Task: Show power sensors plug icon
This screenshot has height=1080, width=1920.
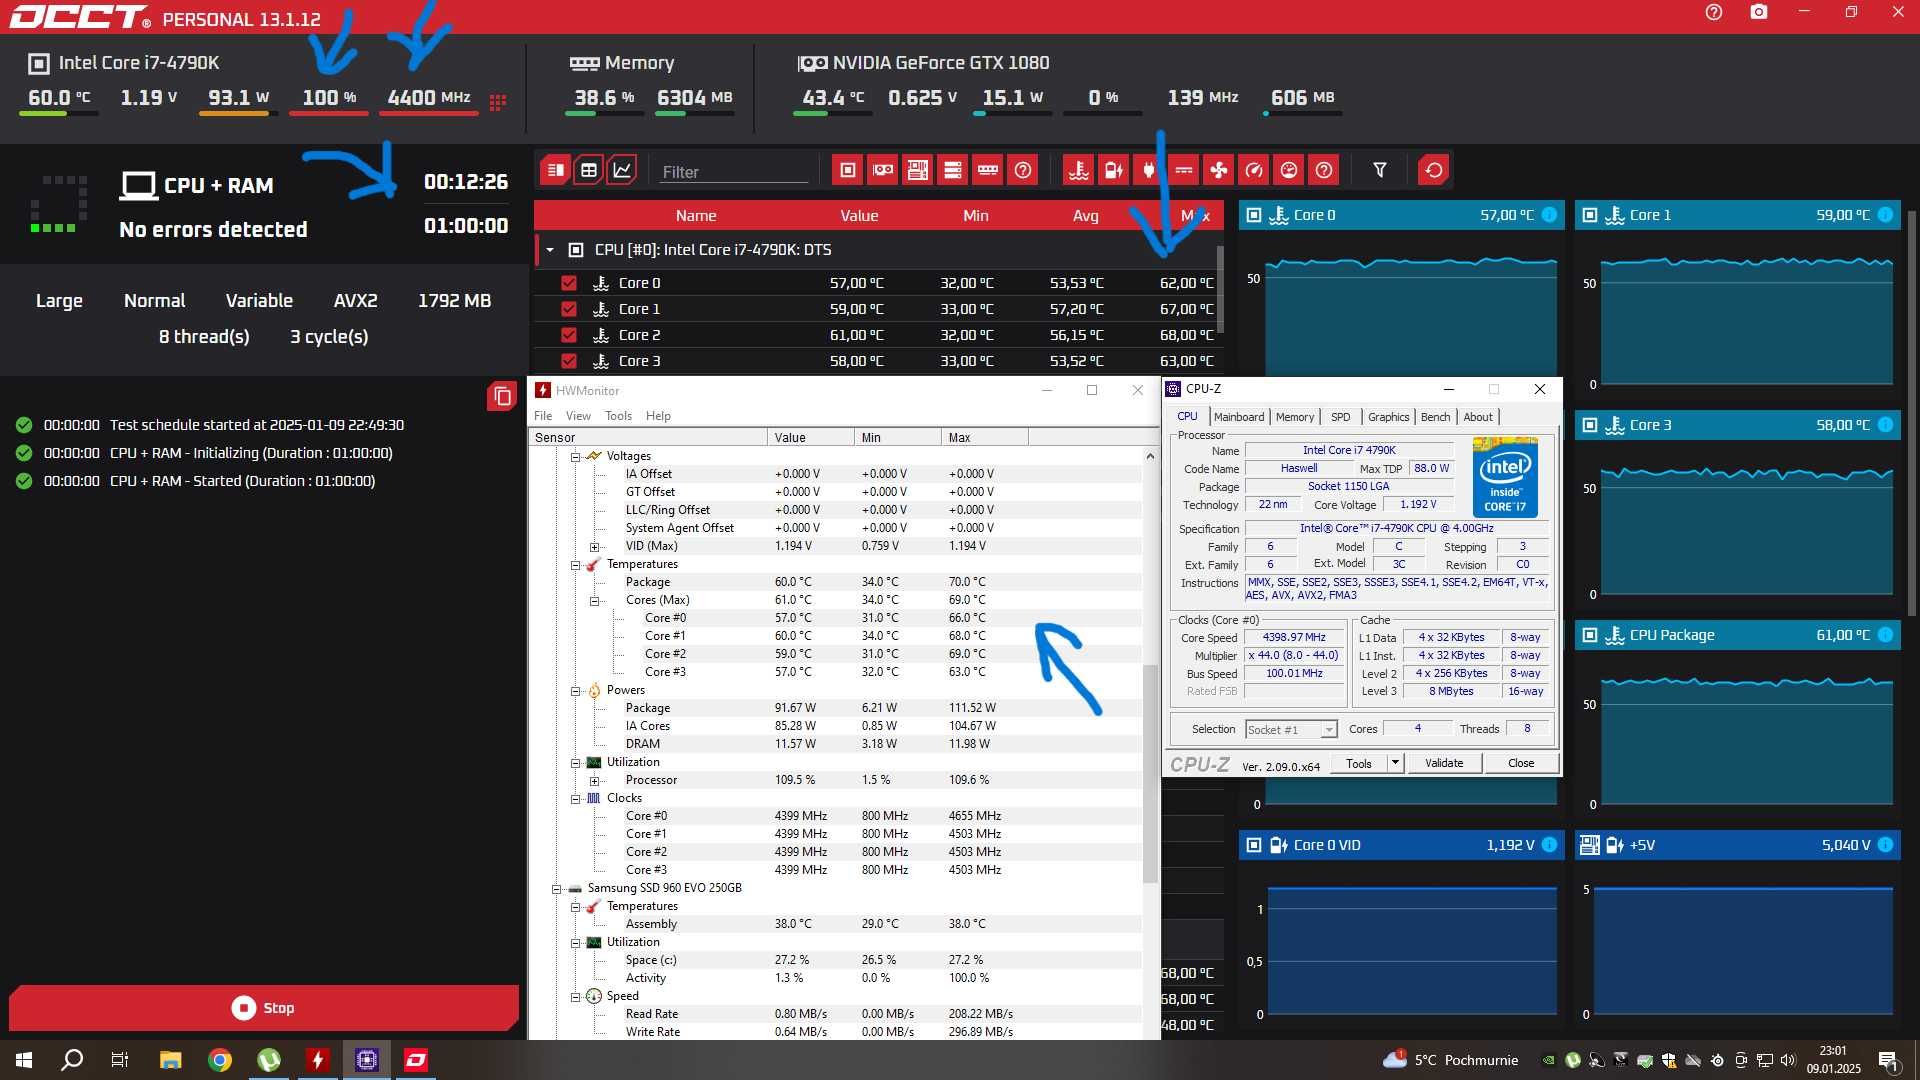Action: [1148, 170]
